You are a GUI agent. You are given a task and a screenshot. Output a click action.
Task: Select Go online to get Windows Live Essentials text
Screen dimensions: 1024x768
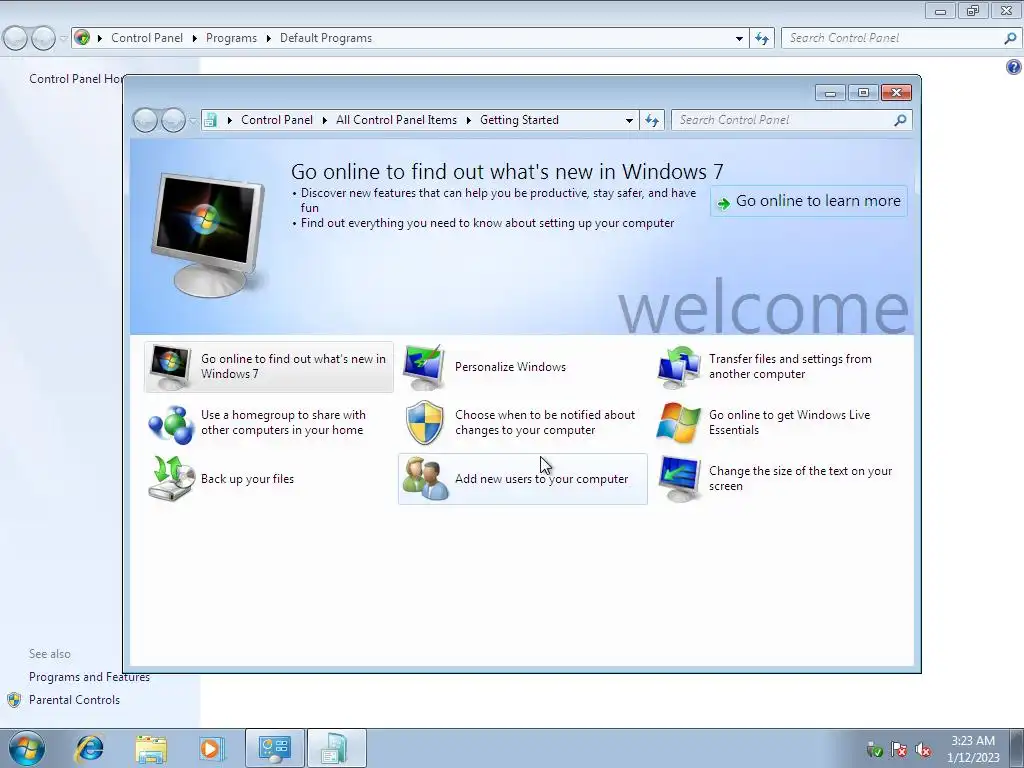coord(790,423)
